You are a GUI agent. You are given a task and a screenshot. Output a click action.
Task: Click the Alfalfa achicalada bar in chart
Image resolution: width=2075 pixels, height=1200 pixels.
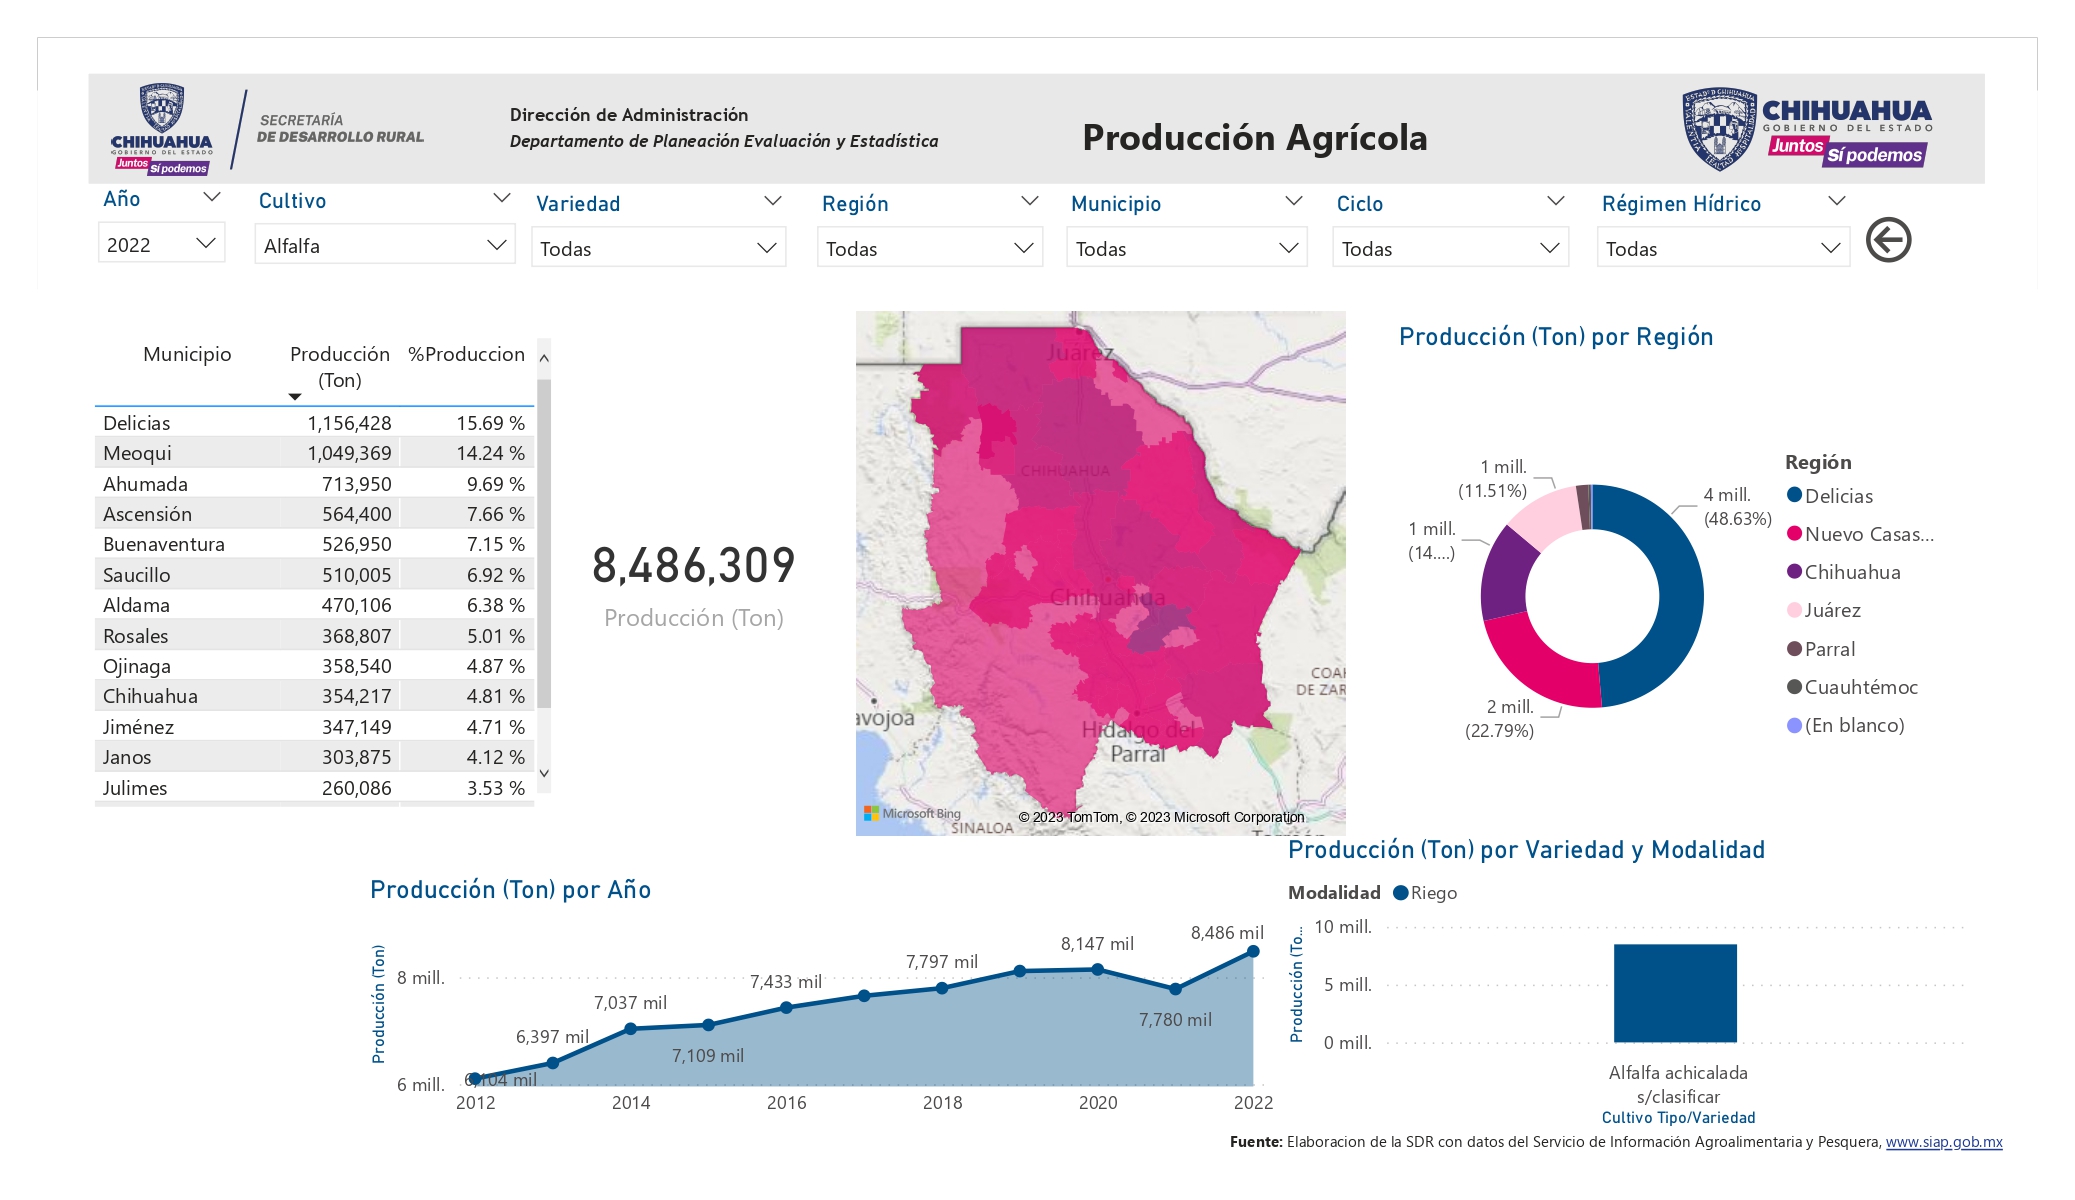[x=1675, y=993]
